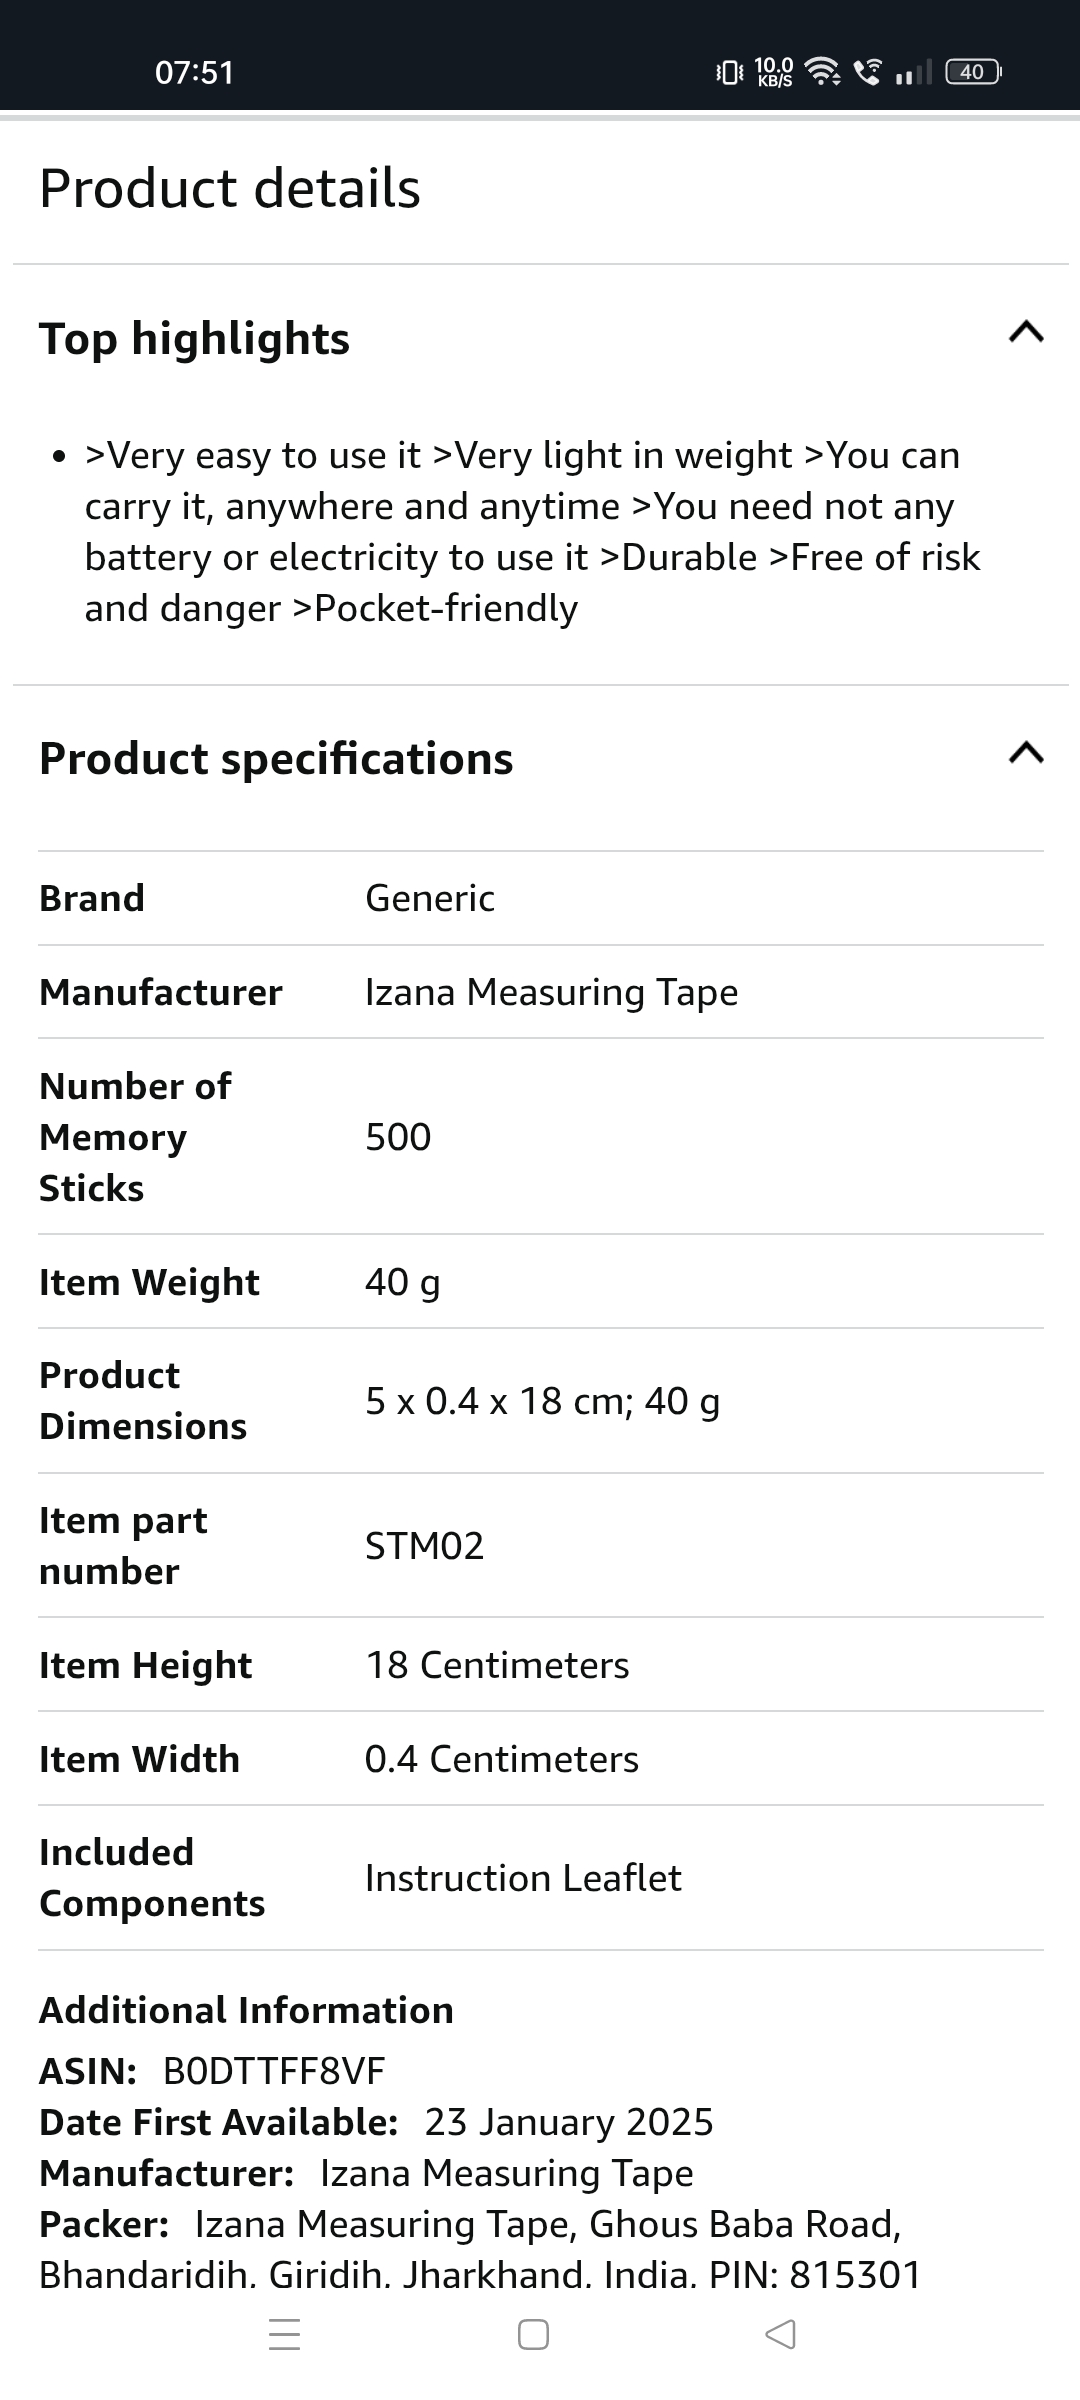Viewport: 1080px width, 2400px height.
Task: Tap the Wi-Fi status icon
Action: (x=823, y=71)
